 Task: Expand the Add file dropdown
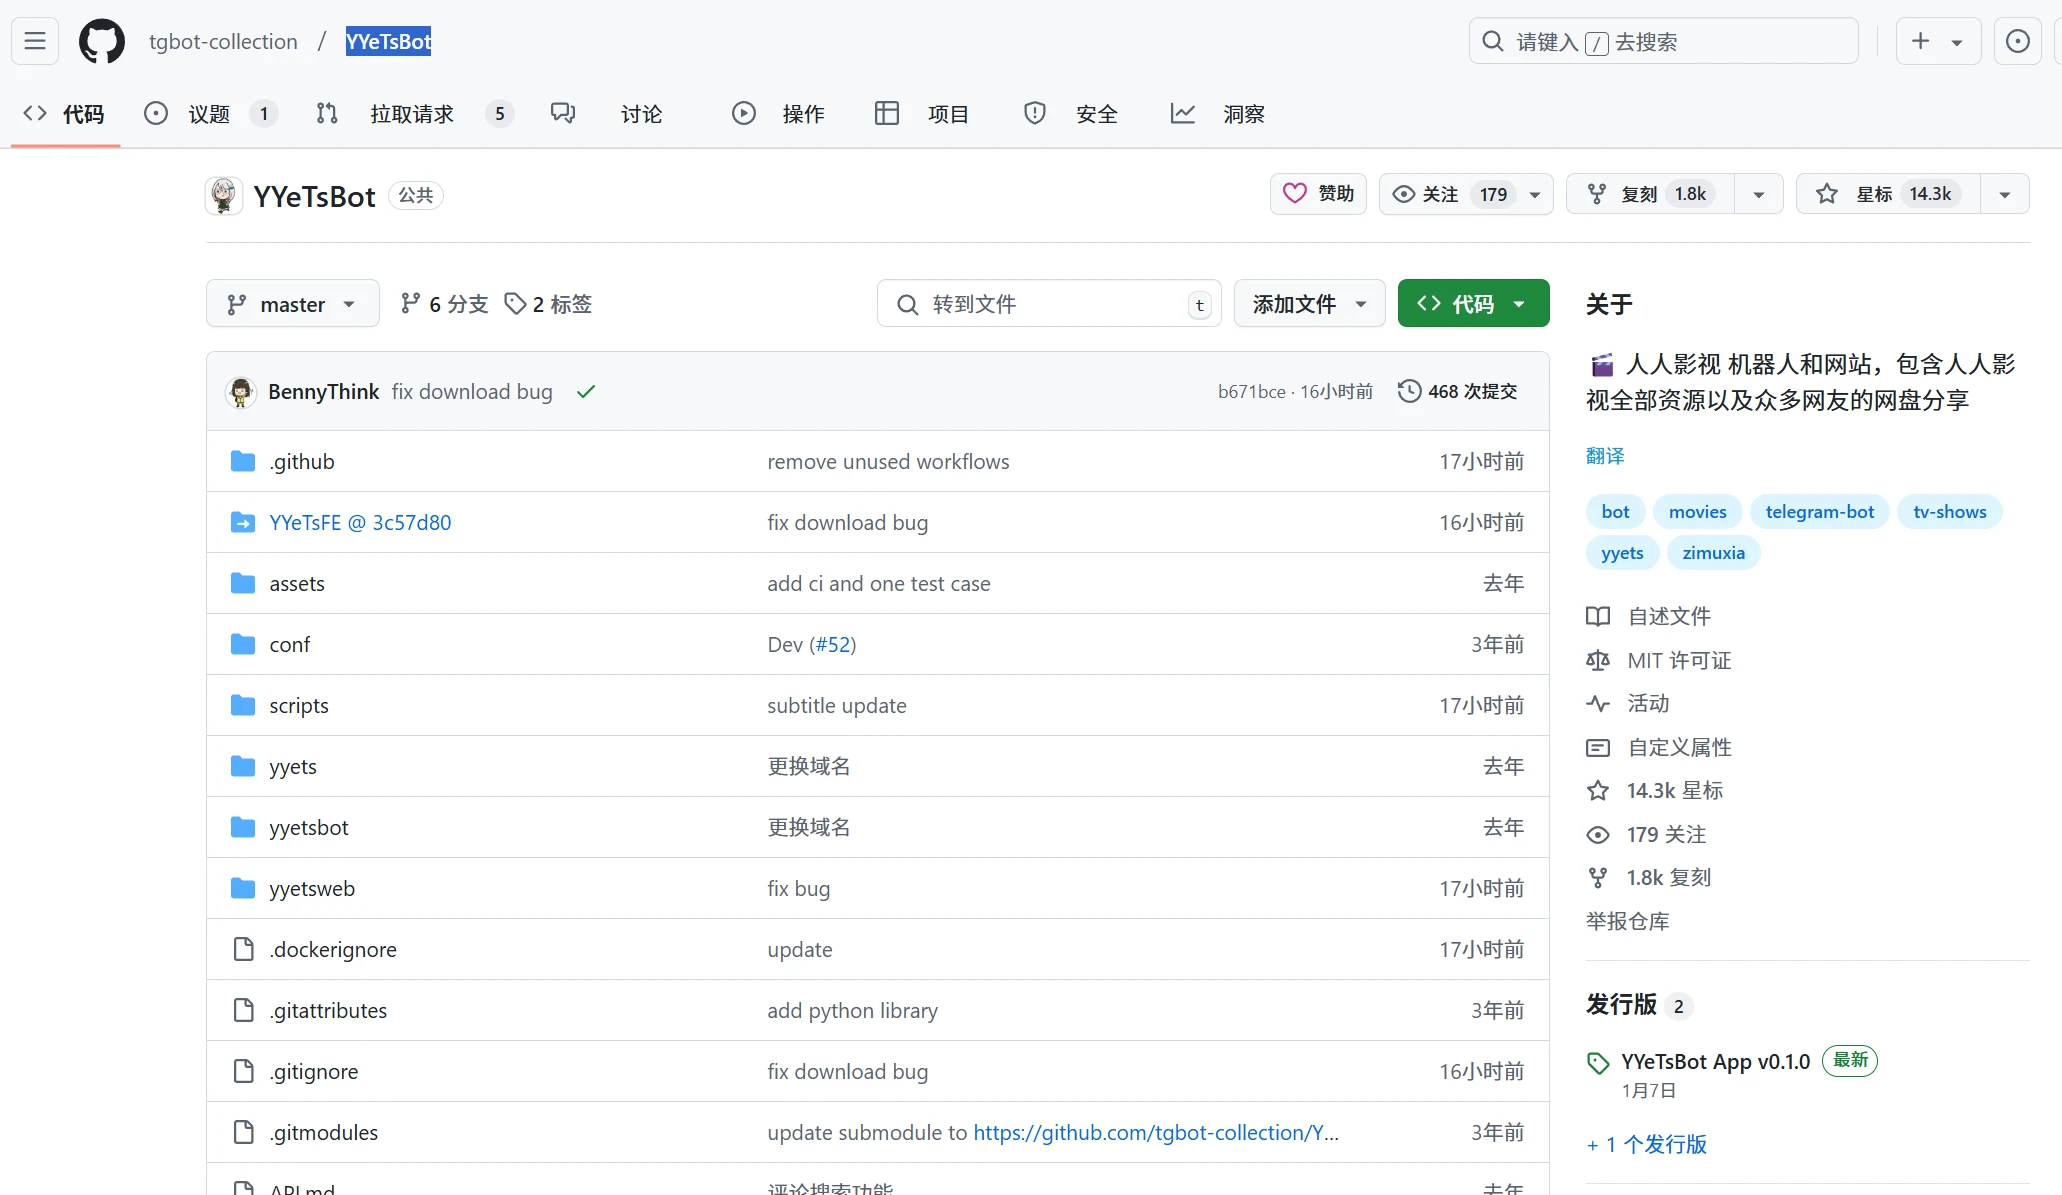pyautogui.click(x=1309, y=304)
